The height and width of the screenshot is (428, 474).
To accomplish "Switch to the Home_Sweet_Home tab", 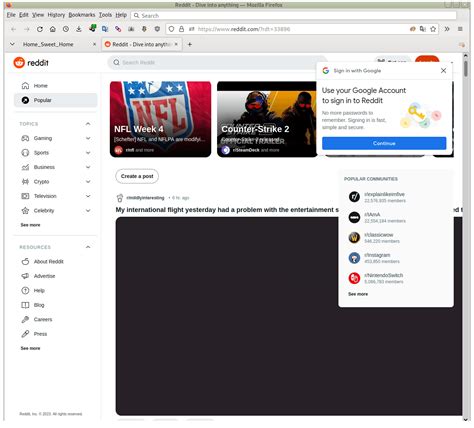I will [48, 44].
